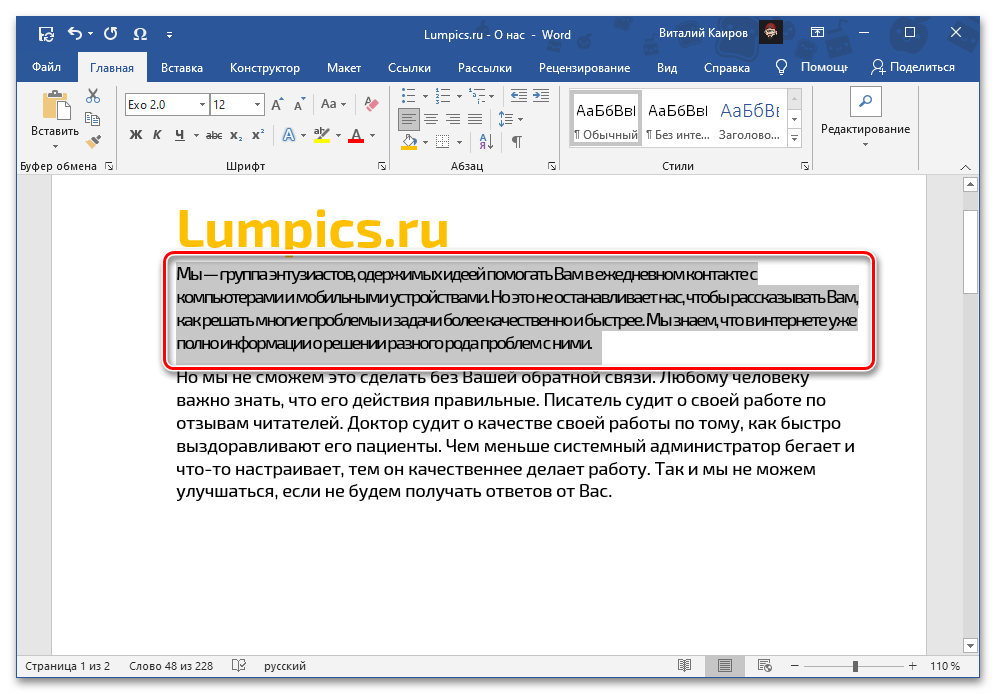Align text left
The image size is (996, 694).
409,119
